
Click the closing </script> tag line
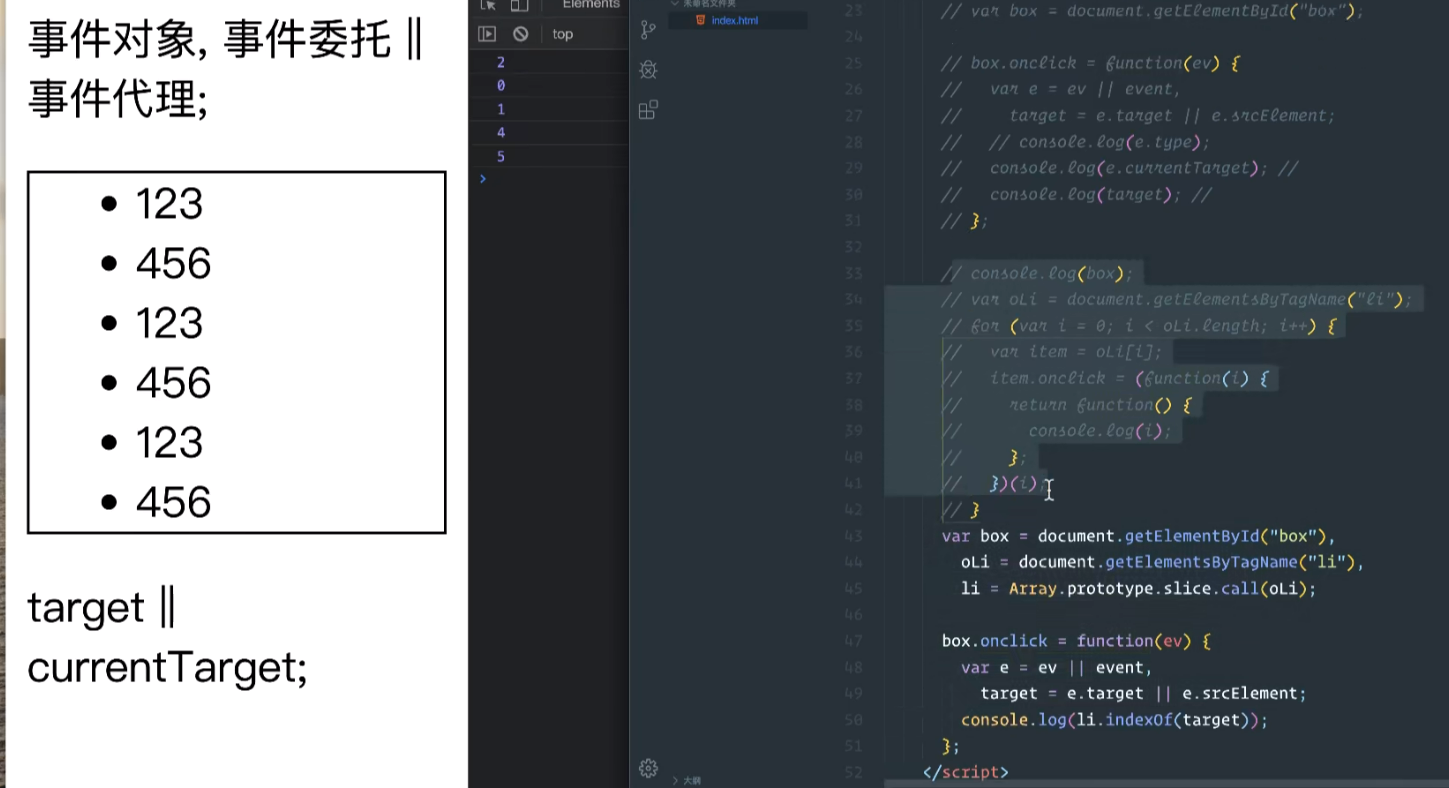(965, 772)
